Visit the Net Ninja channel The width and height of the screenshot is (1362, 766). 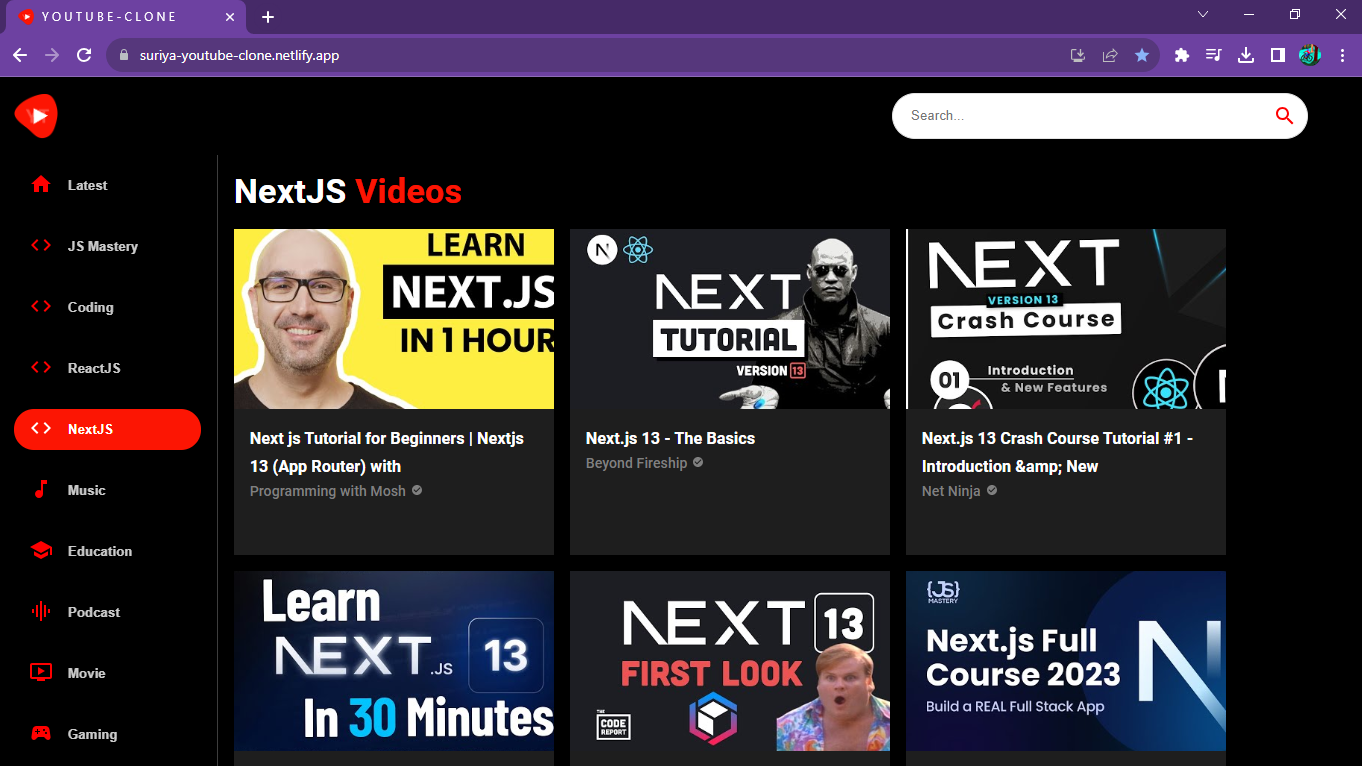951,491
